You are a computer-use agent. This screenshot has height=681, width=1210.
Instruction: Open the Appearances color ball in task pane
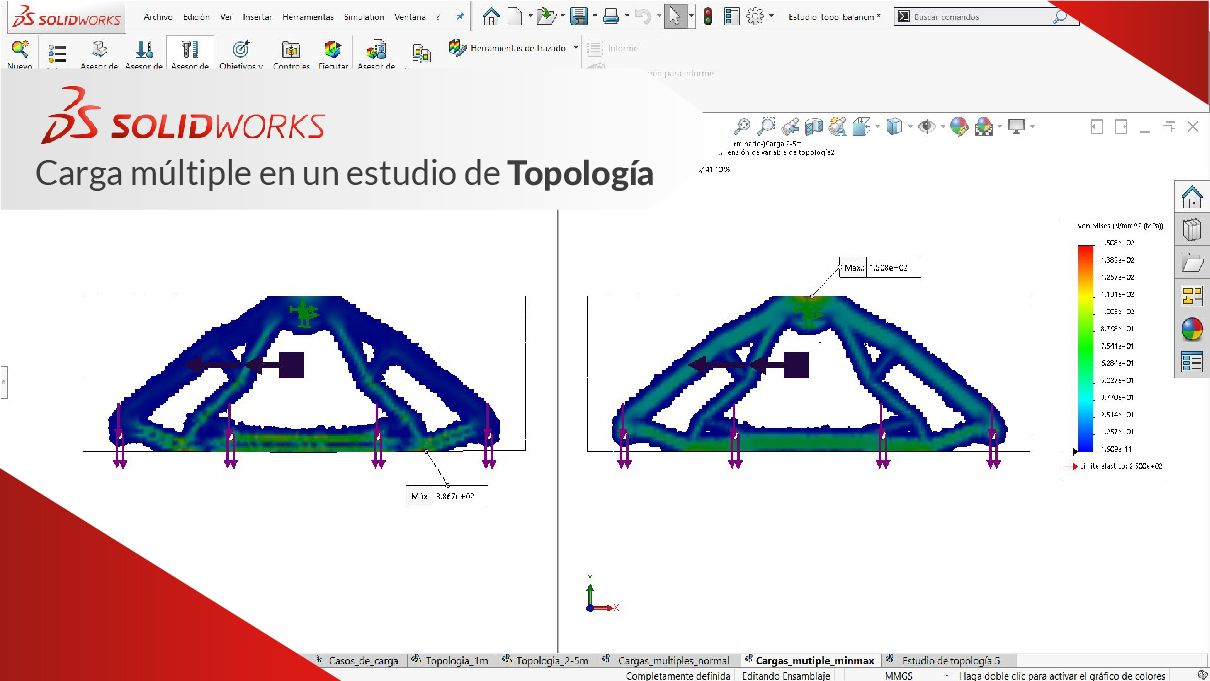tap(1191, 328)
